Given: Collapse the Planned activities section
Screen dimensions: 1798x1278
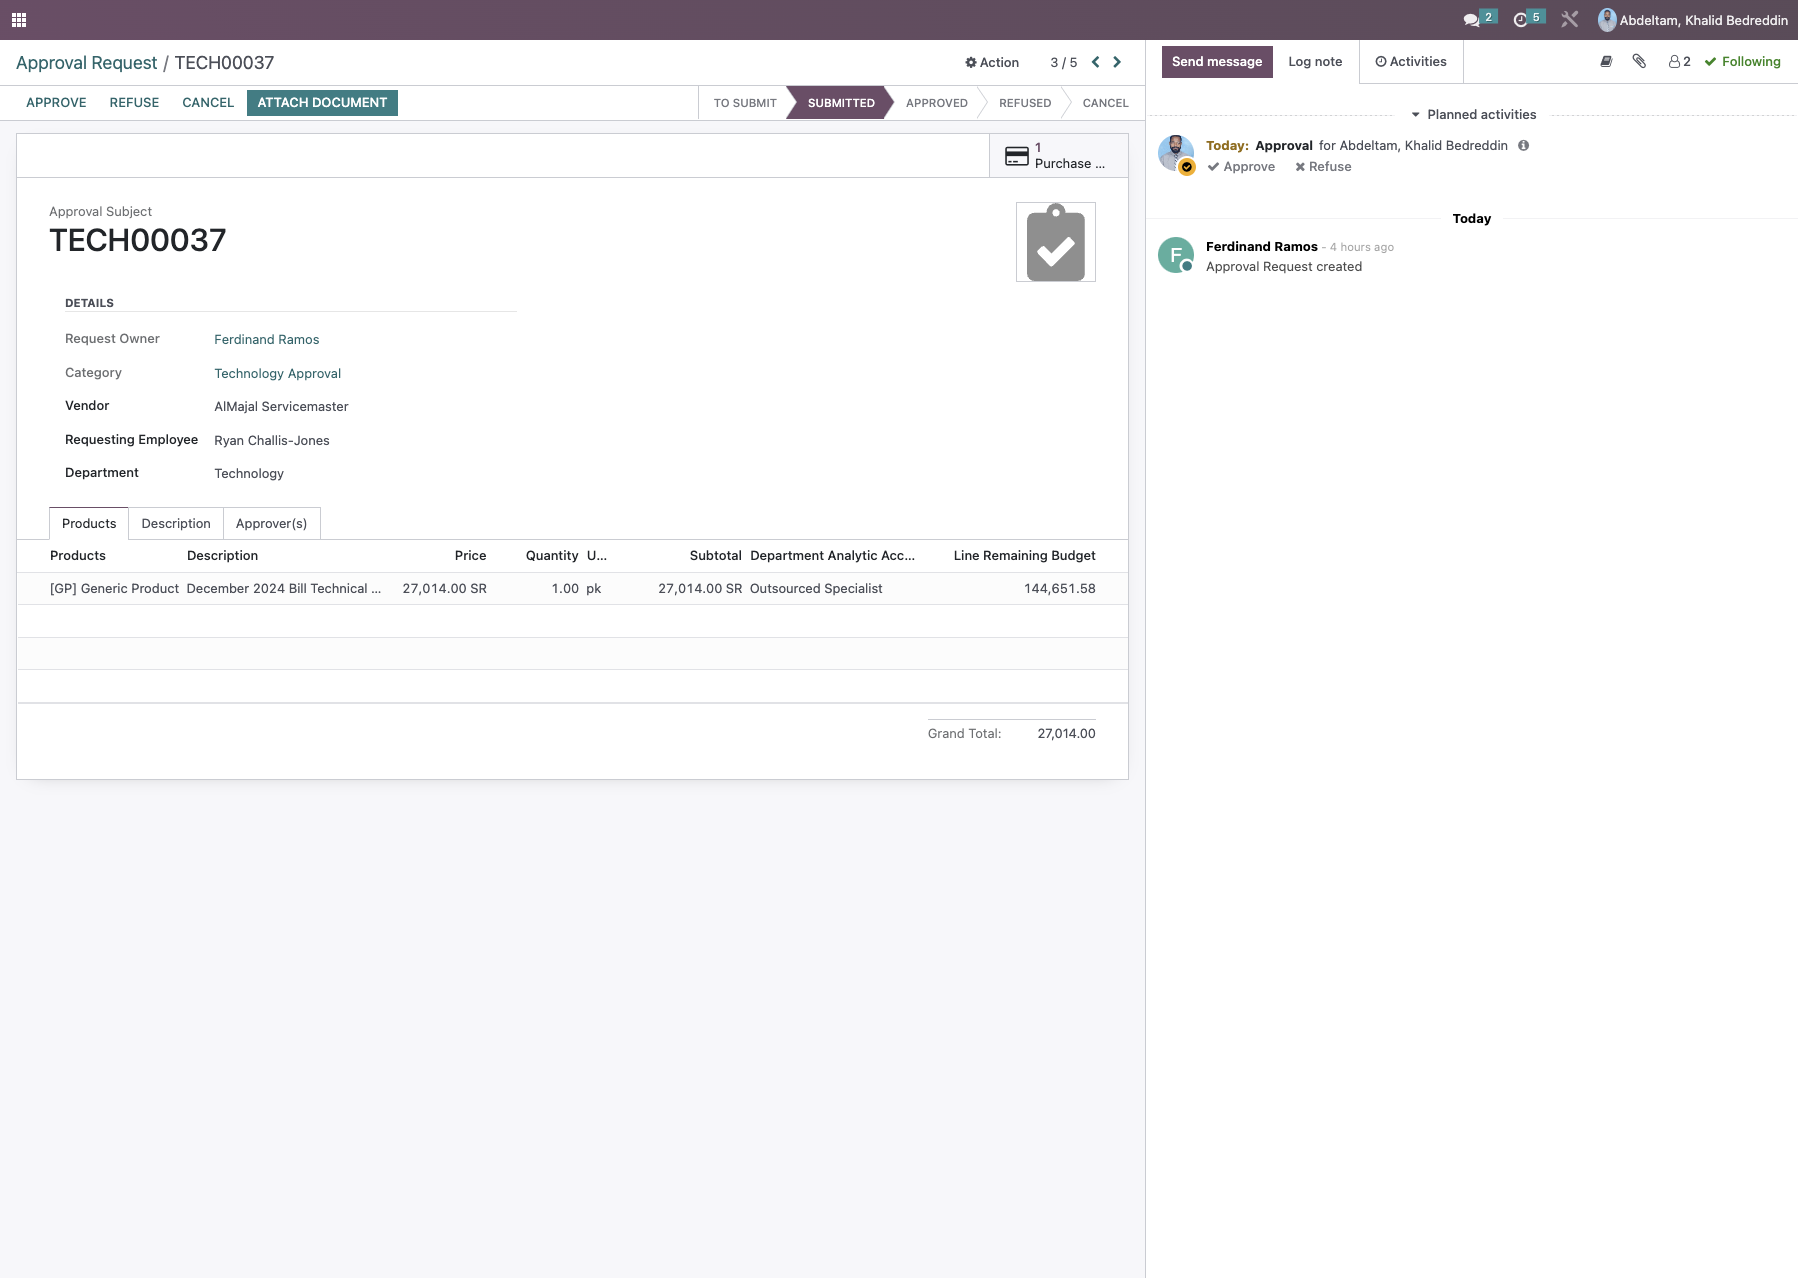Looking at the screenshot, I should [x=1473, y=115].
